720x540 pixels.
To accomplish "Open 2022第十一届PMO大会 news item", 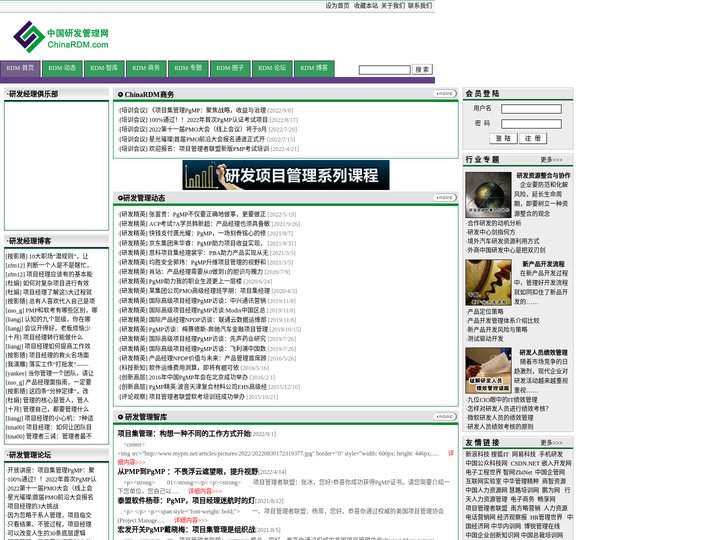I will tap(208, 129).
